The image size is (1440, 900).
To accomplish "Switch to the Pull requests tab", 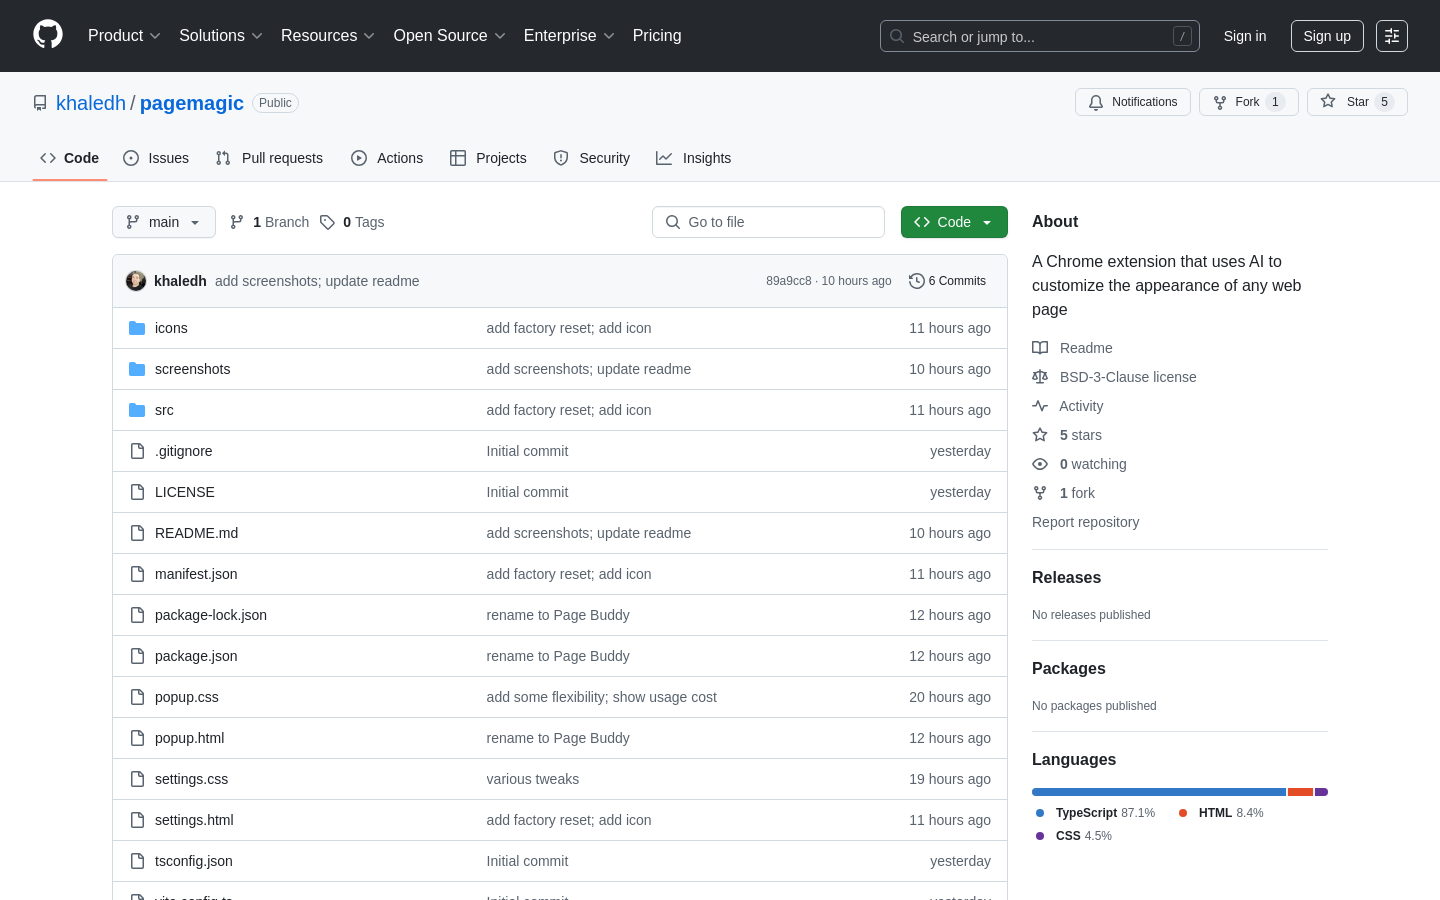I will [x=269, y=158].
